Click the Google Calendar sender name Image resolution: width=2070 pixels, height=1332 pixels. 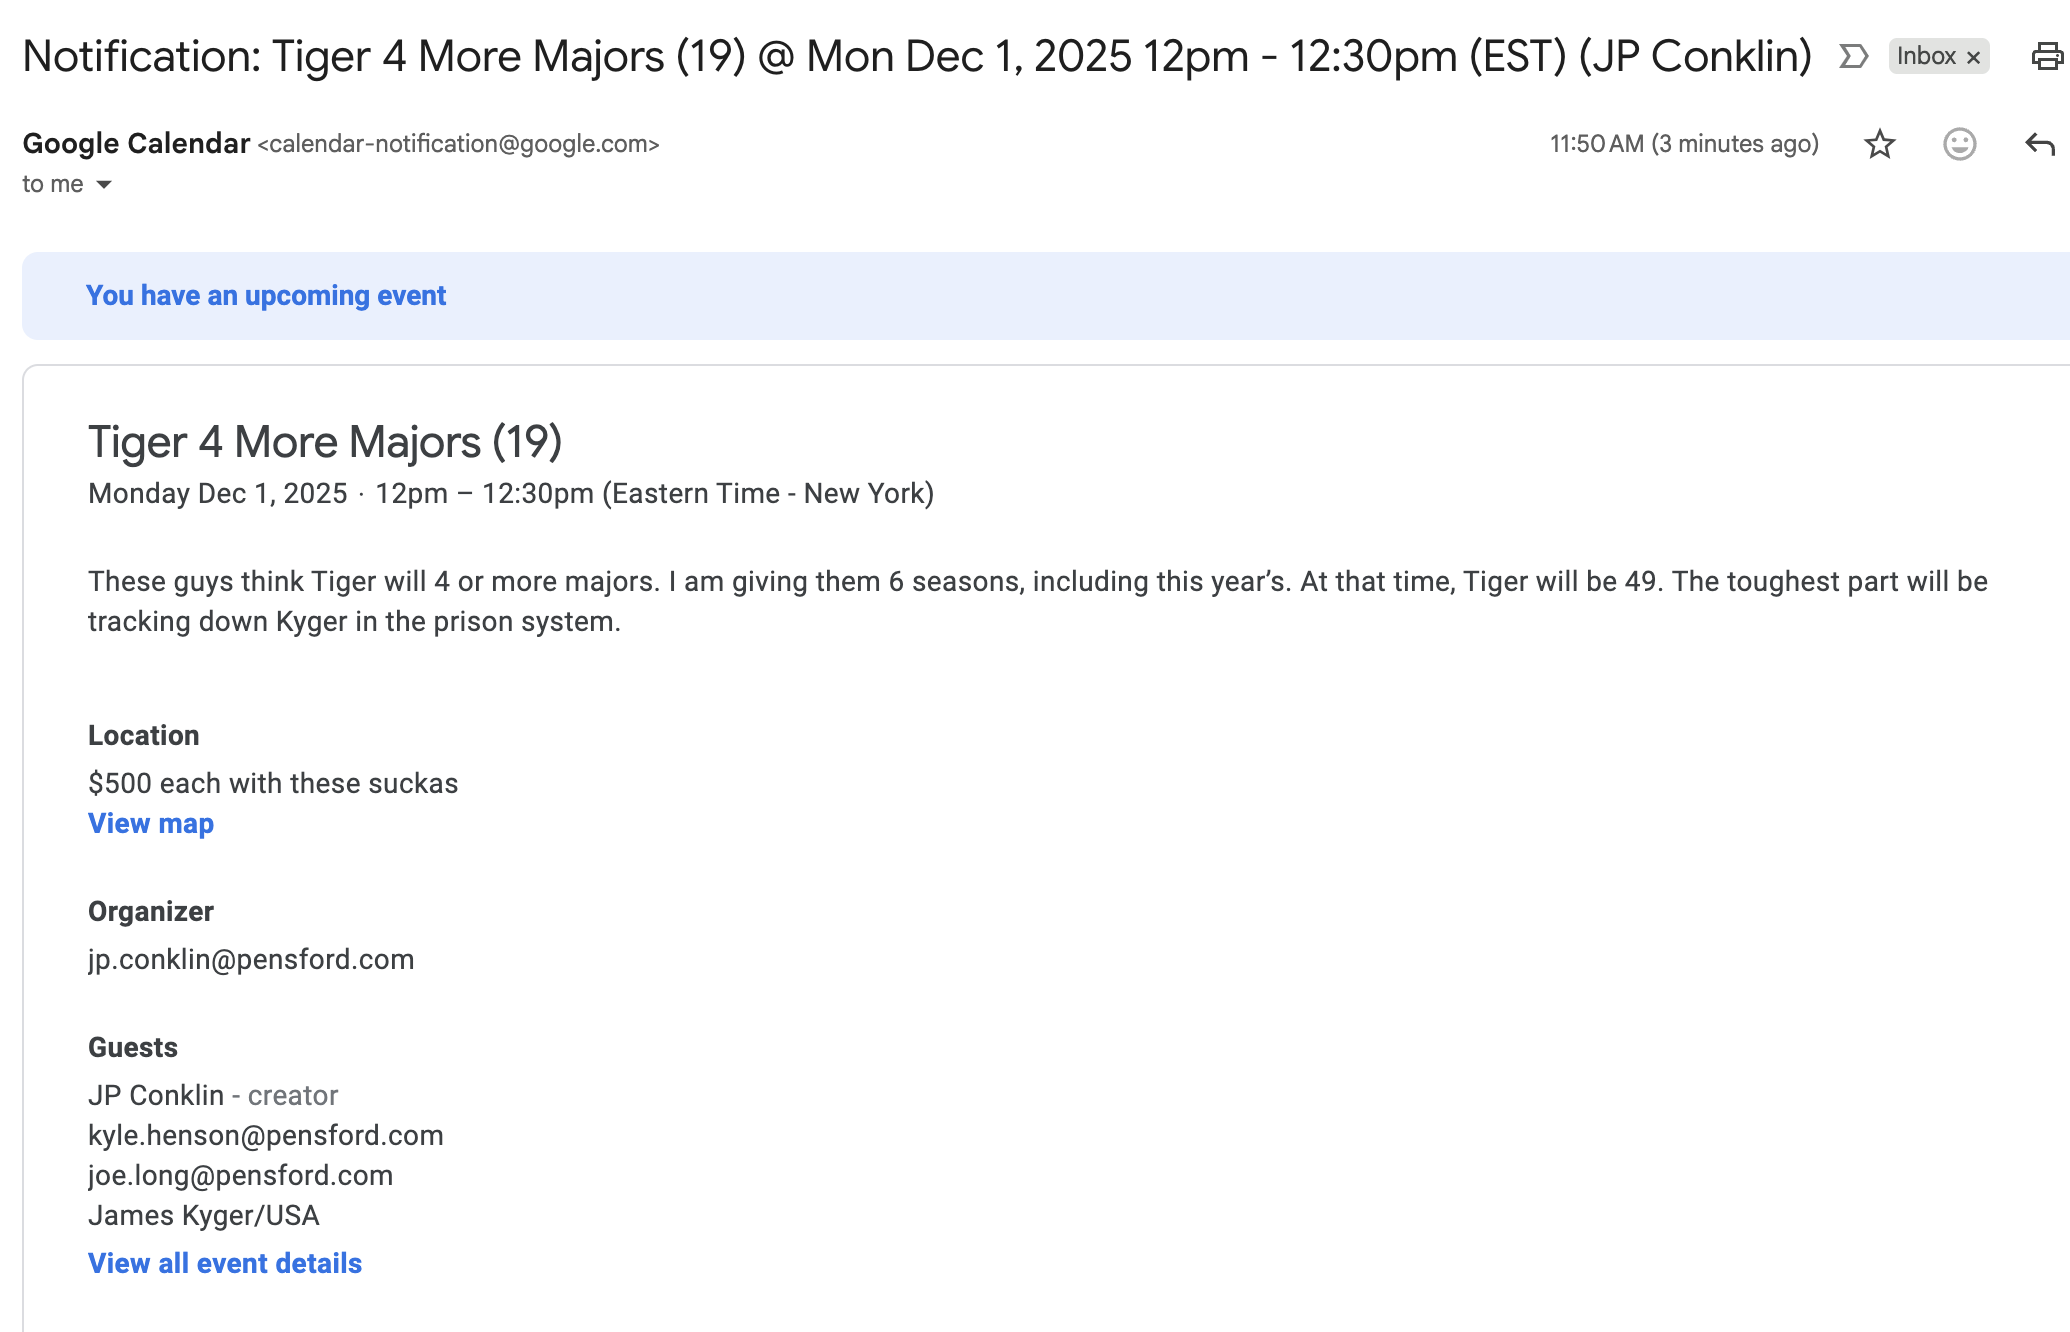[136, 143]
